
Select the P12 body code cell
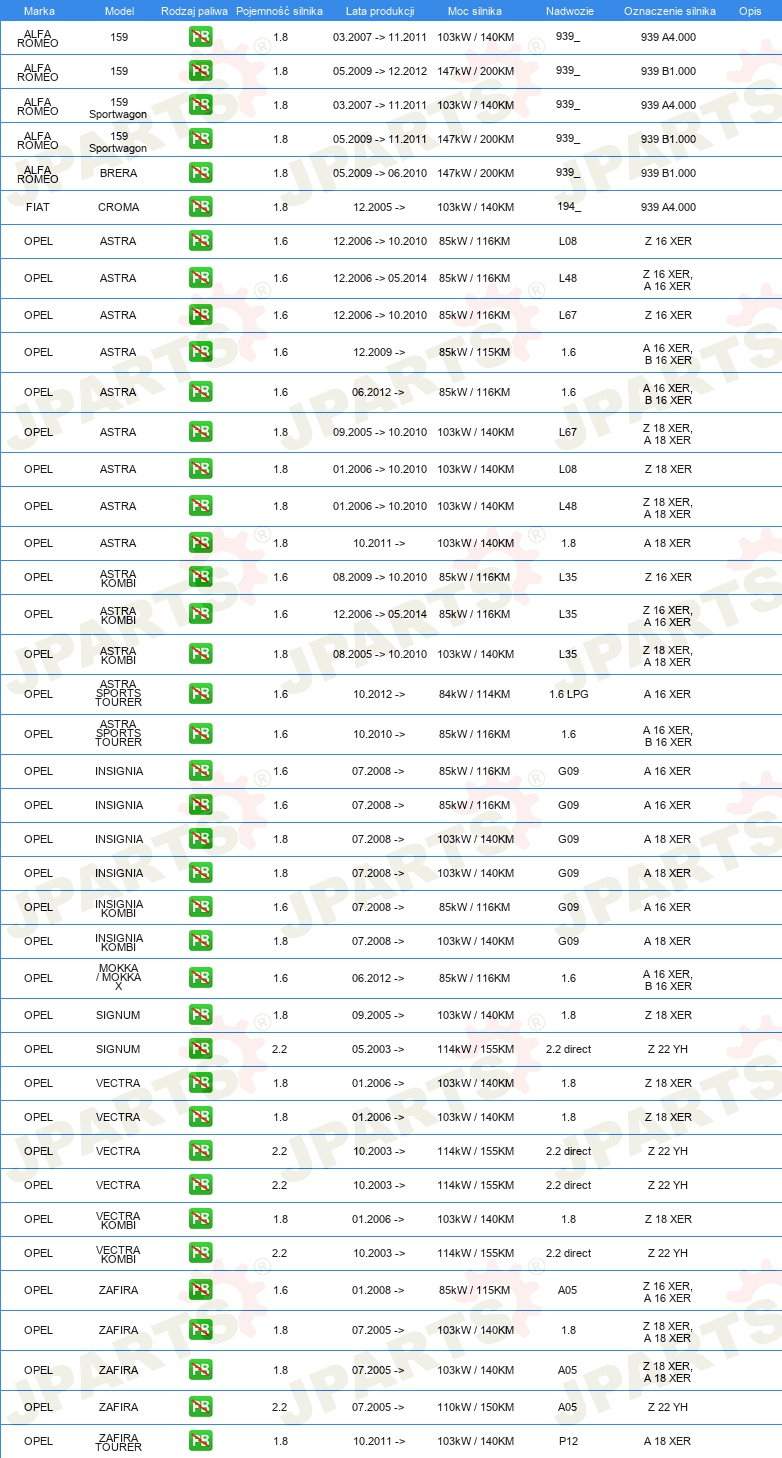click(568, 1441)
